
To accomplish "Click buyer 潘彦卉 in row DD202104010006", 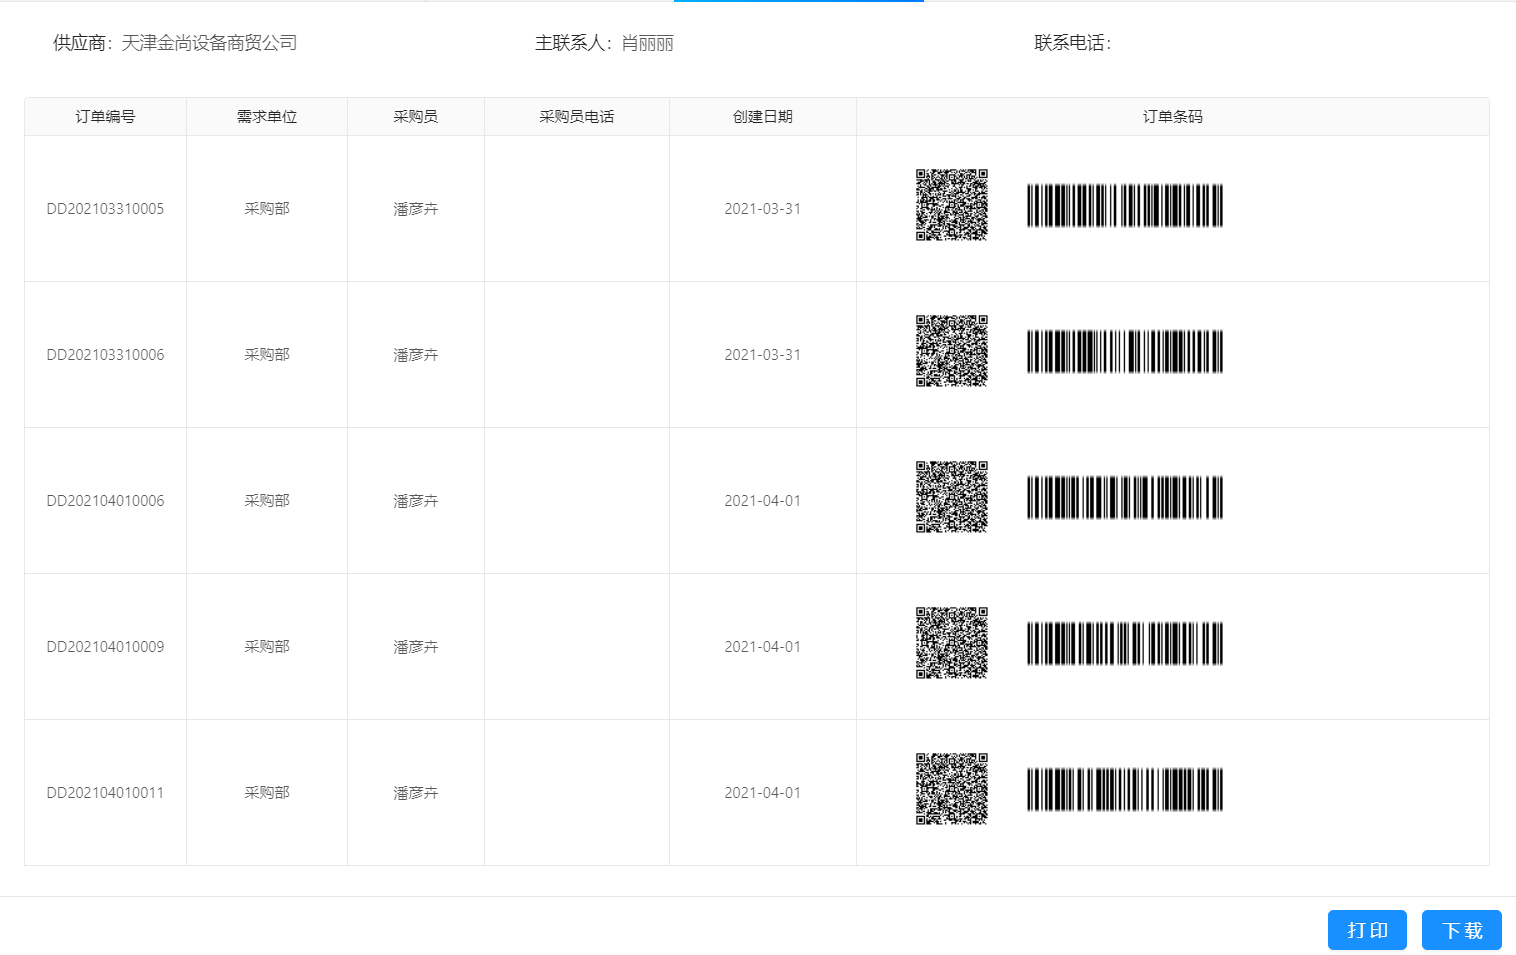I will click(x=416, y=501).
